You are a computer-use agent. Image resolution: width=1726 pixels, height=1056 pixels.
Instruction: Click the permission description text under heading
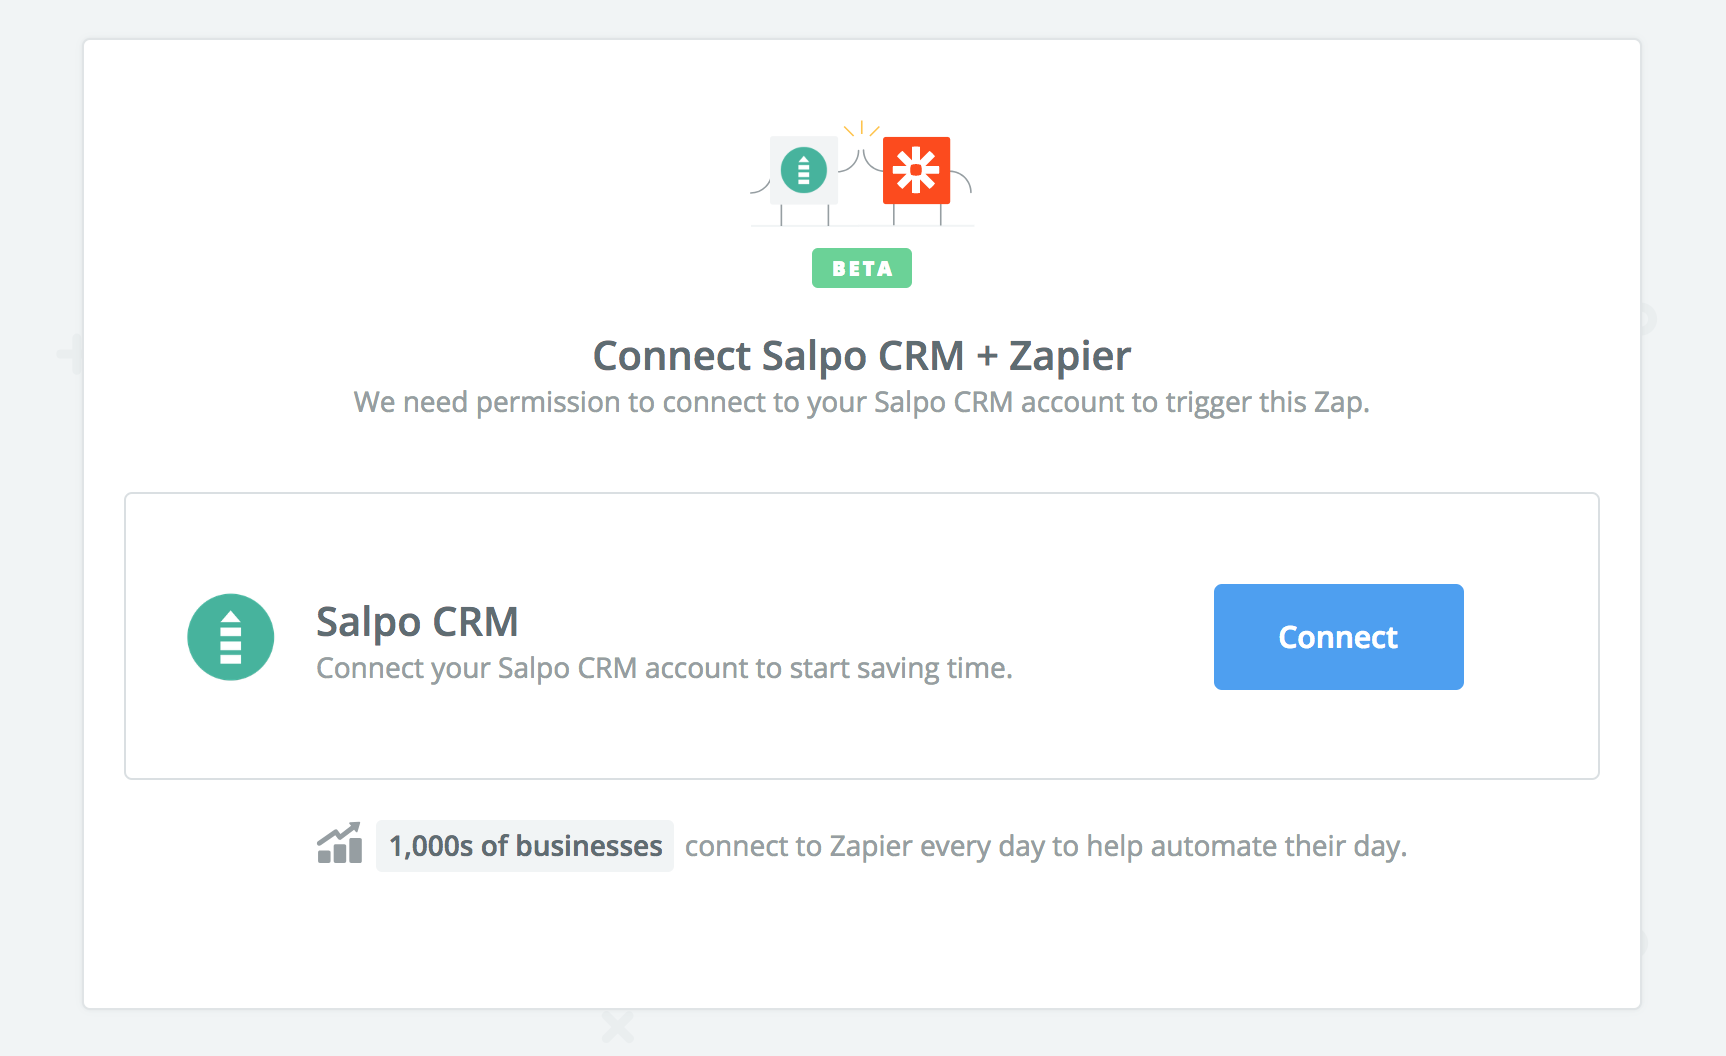coord(862,402)
